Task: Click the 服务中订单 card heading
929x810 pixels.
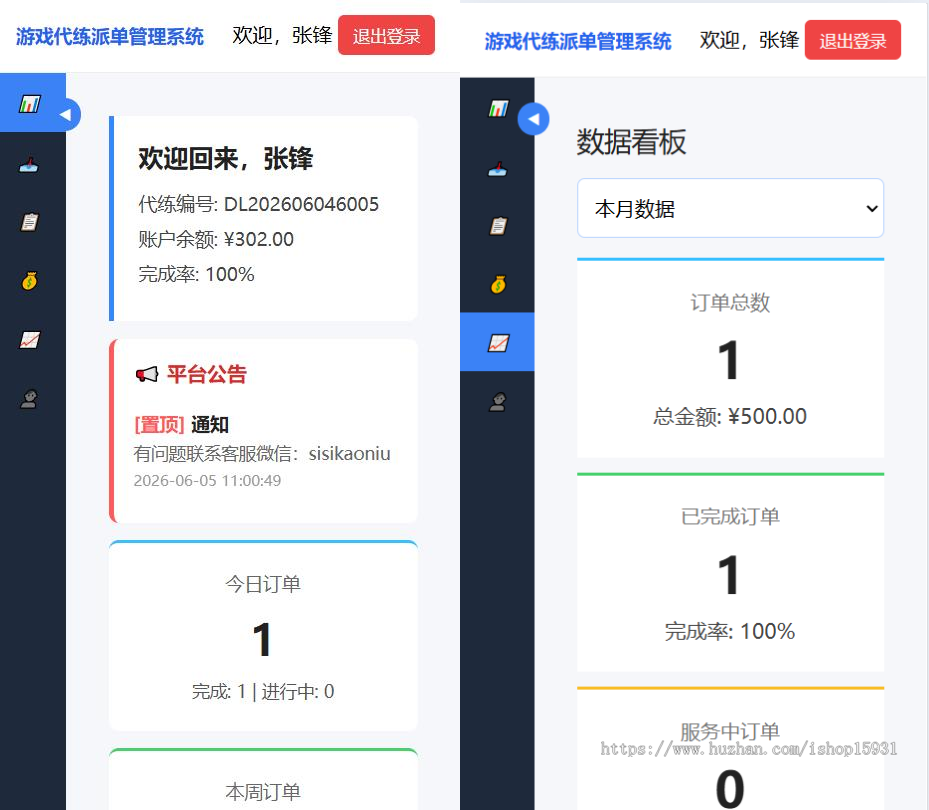Action: tap(730, 731)
